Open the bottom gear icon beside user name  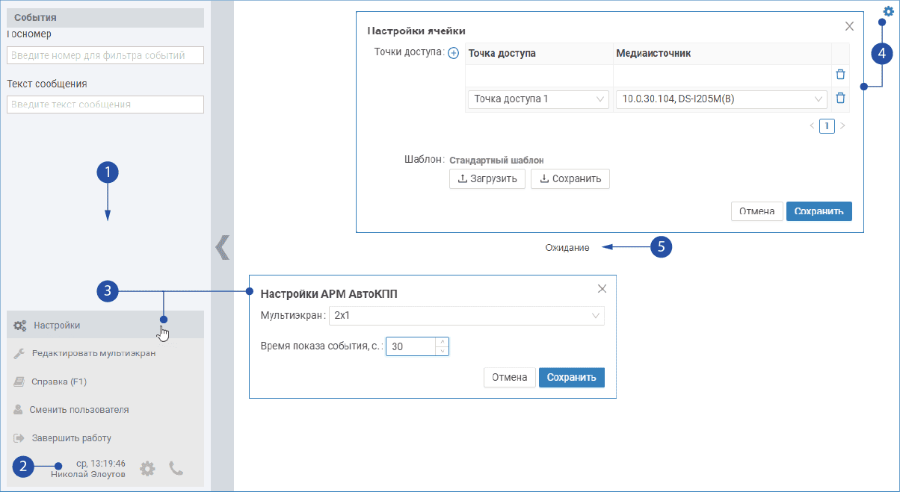(x=148, y=468)
